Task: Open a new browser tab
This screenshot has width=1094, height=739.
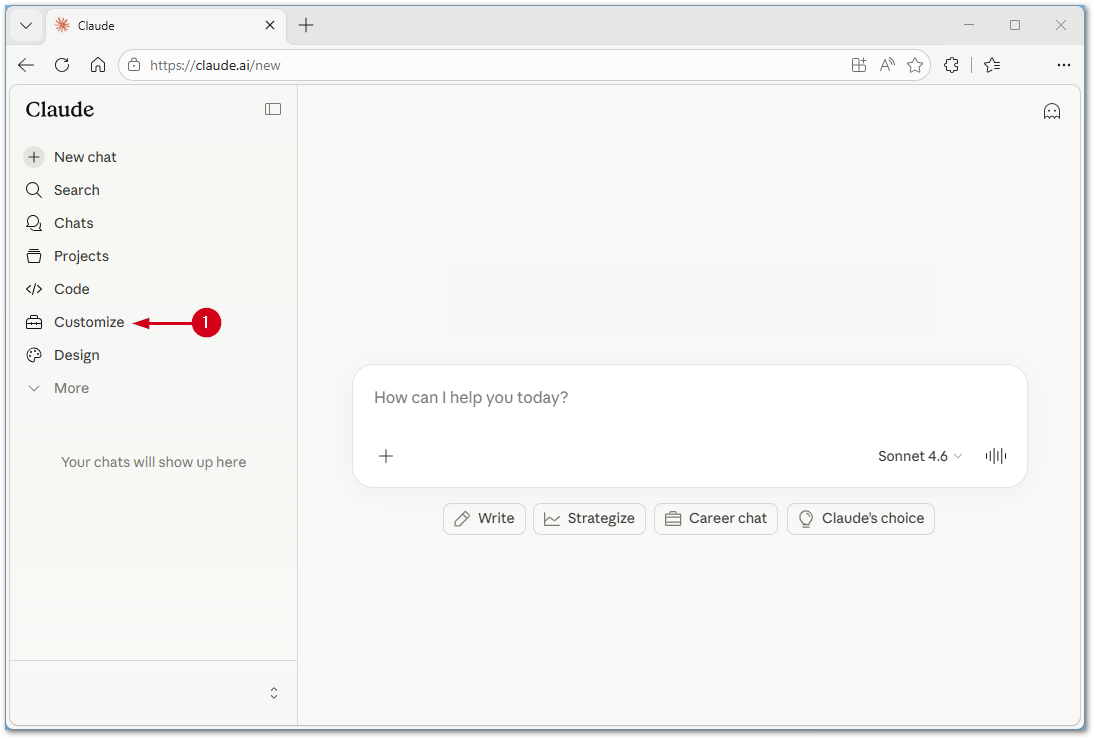Action: click(x=306, y=25)
